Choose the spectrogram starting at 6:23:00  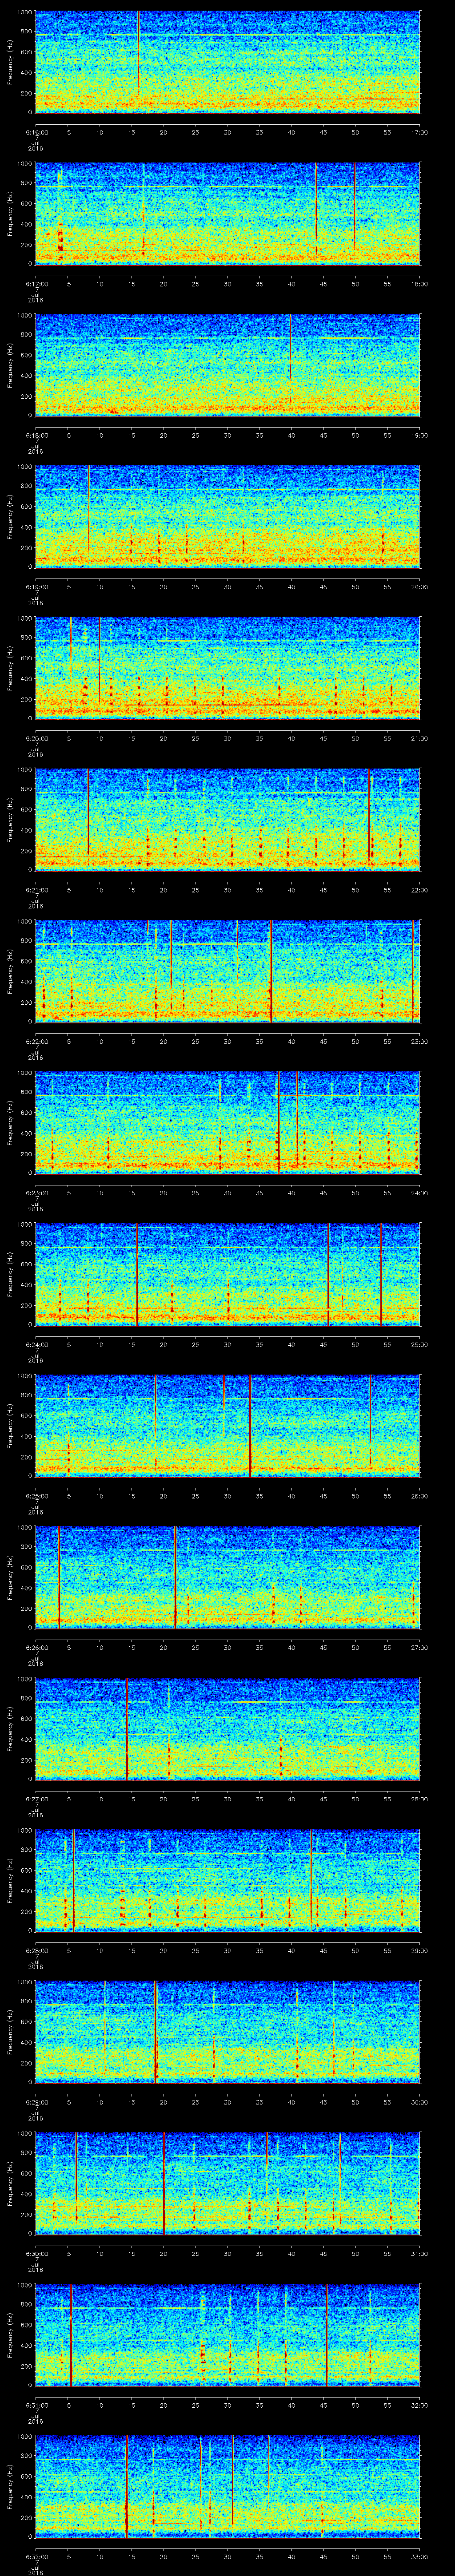pyautogui.click(x=228, y=1122)
